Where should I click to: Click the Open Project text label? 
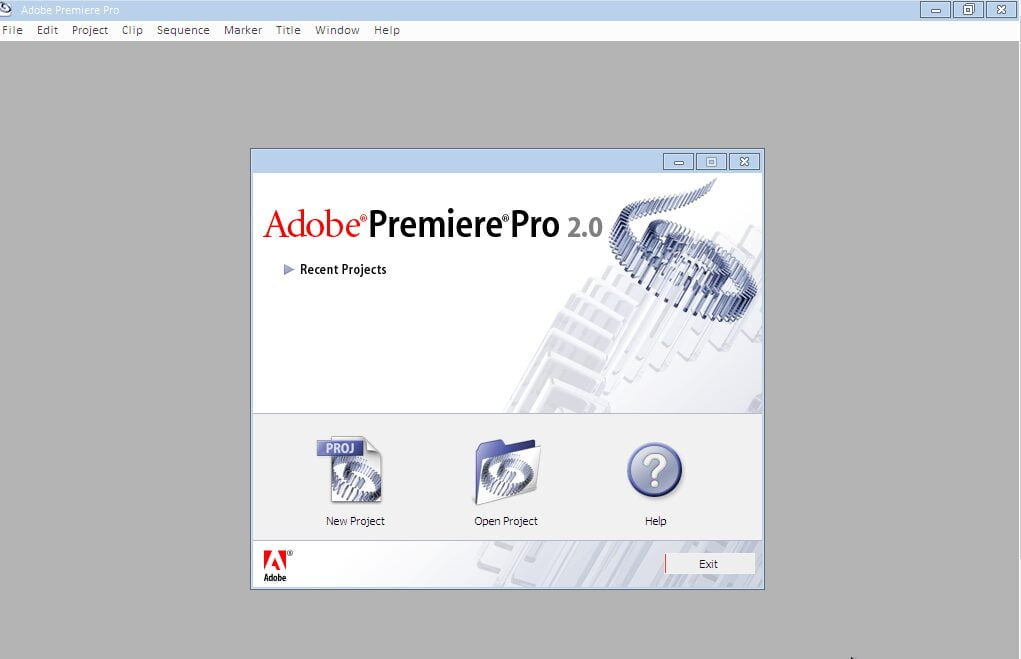click(506, 521)
